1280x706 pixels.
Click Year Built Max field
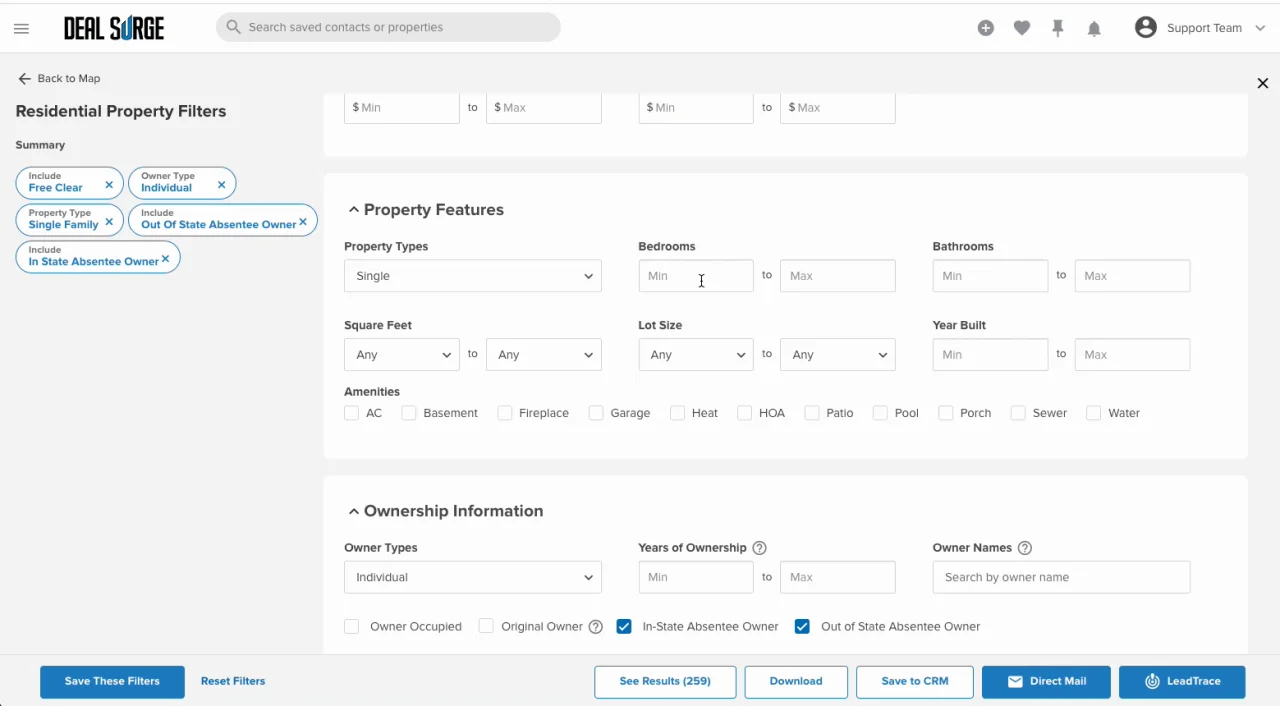(1132, 355)
